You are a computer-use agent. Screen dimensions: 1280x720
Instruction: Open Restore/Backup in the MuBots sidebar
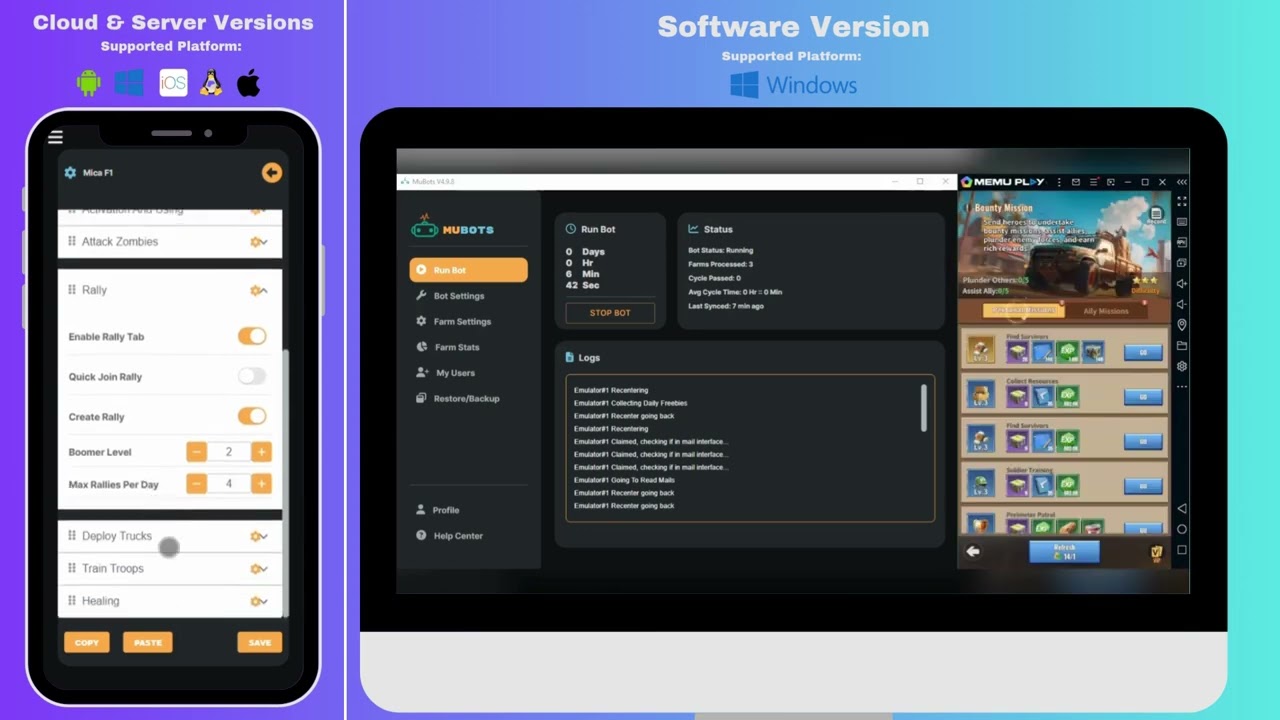pos(458,399)
